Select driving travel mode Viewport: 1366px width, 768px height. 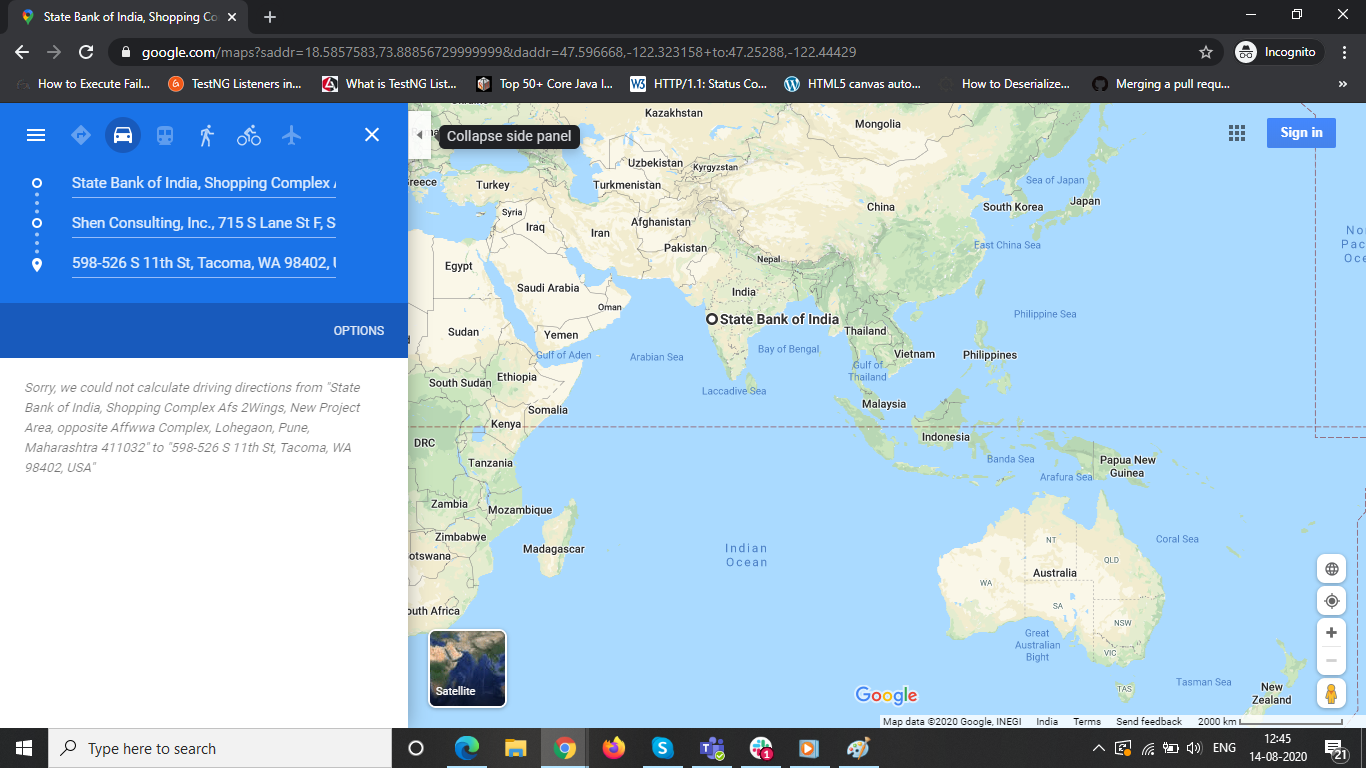pos(123,135)
